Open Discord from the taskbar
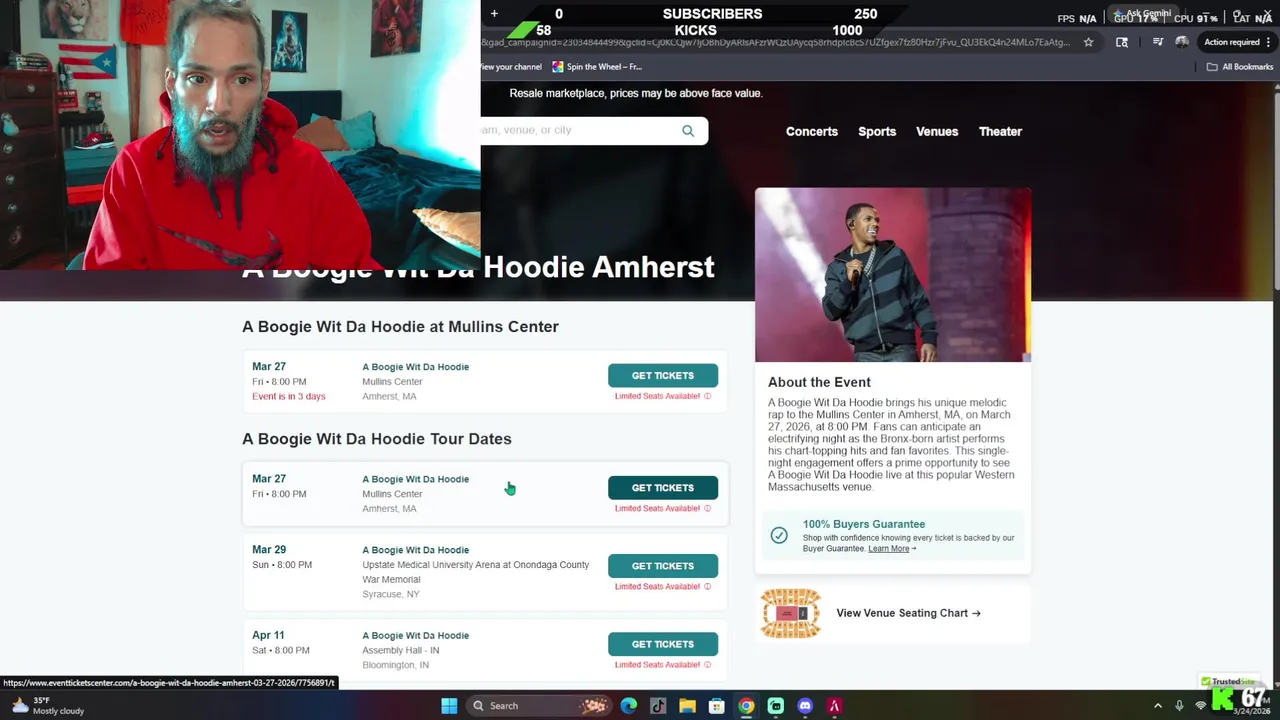Viewport: 1280px width, 720px height. tap(805, 706)
